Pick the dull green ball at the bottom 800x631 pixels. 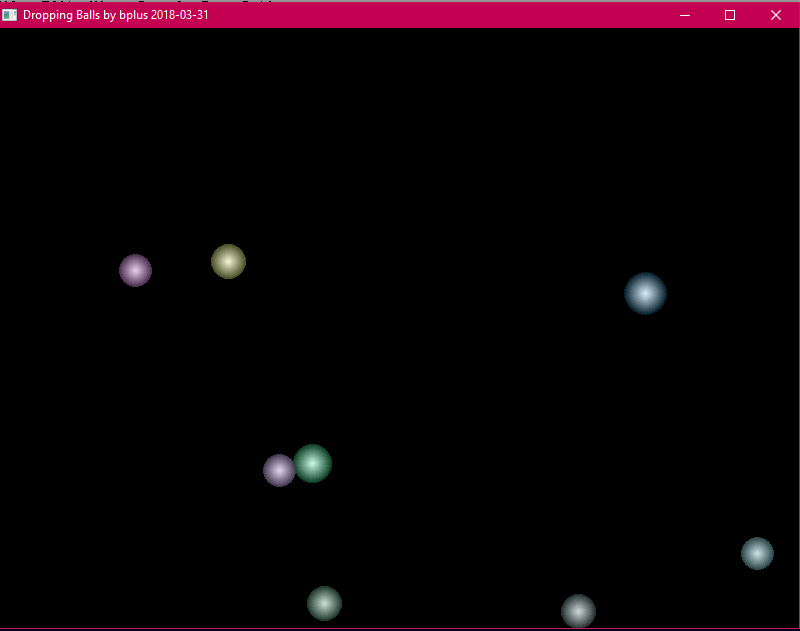tap(324, 603)
